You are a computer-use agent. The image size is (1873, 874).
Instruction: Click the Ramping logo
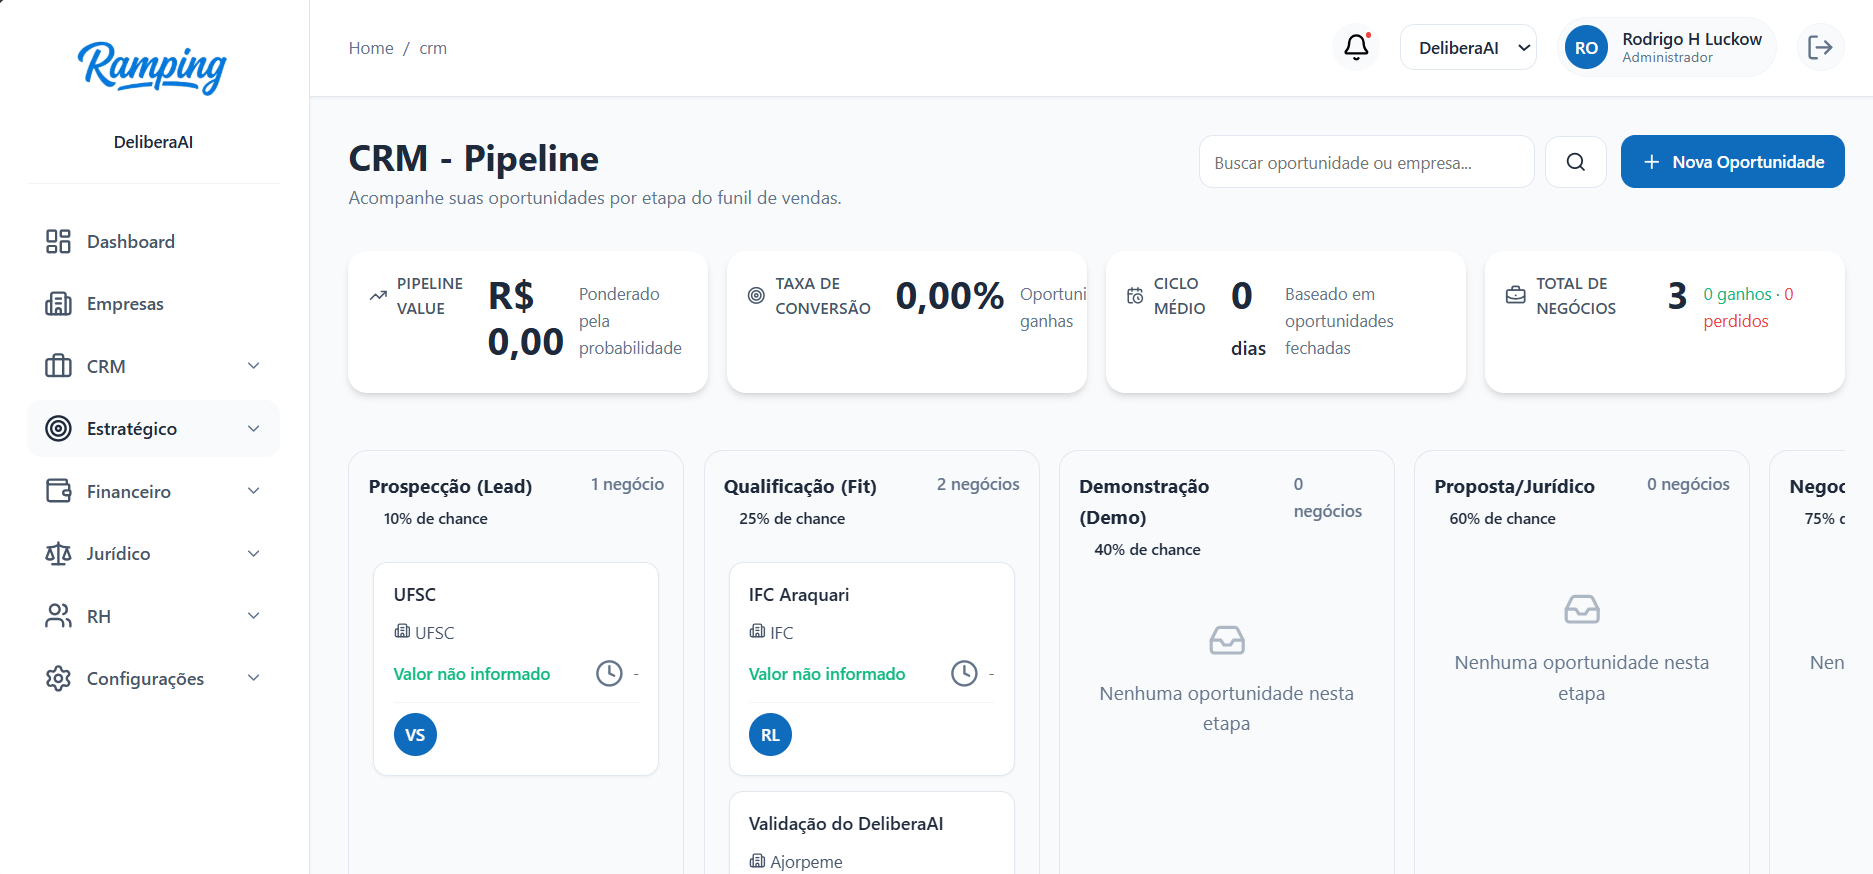pos(153,67)
